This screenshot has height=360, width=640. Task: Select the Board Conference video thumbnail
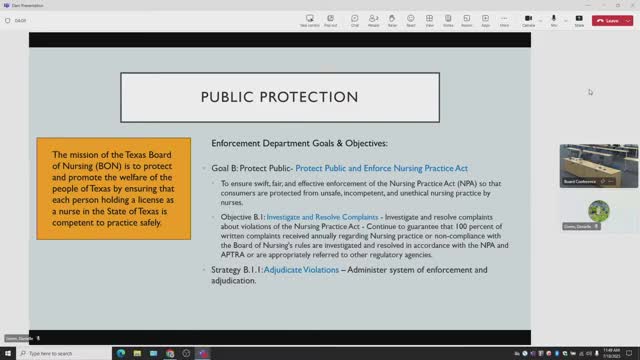point(598,166)
